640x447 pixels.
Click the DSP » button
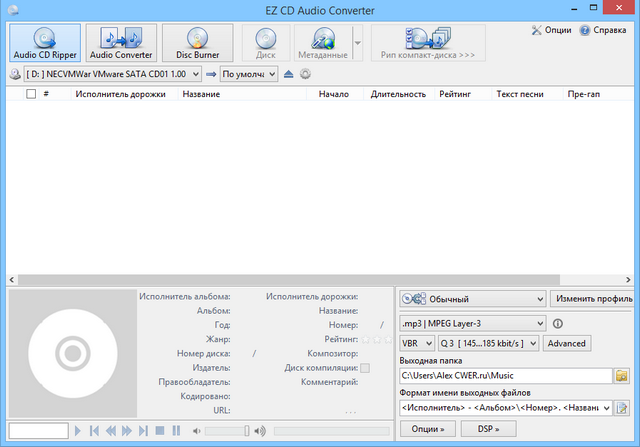pos(489,429)
